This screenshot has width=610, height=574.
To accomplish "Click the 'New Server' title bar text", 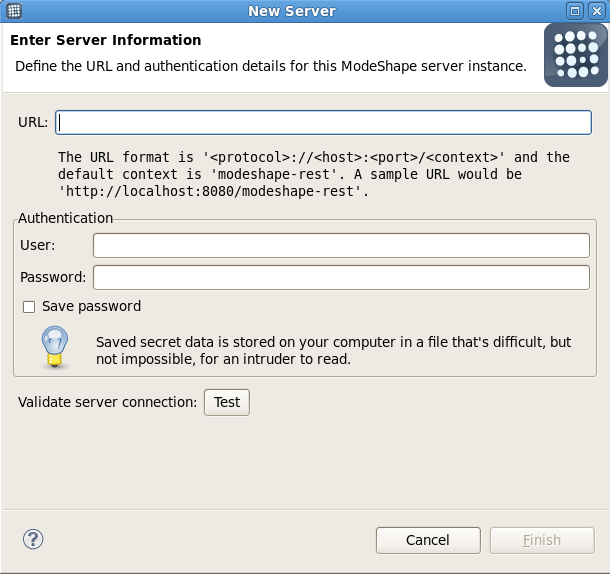I will click(x=291, y=11).
